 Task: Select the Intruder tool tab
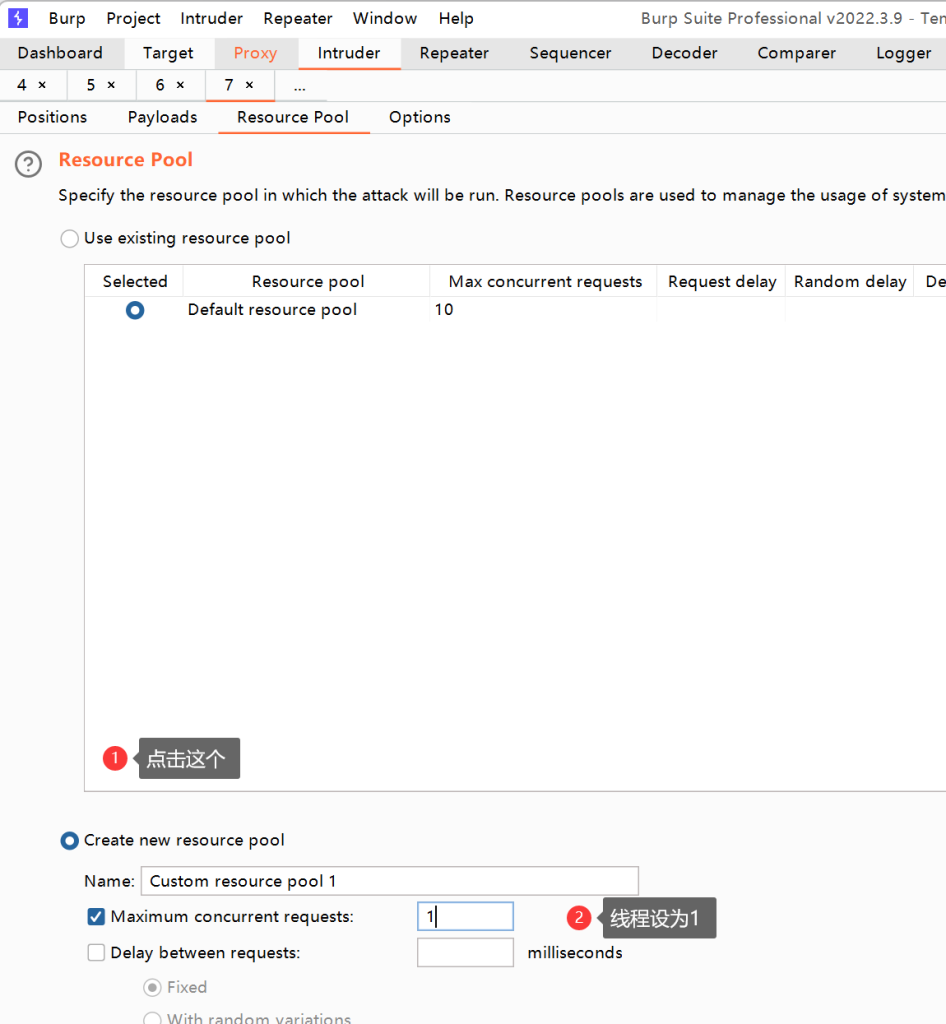349,53
